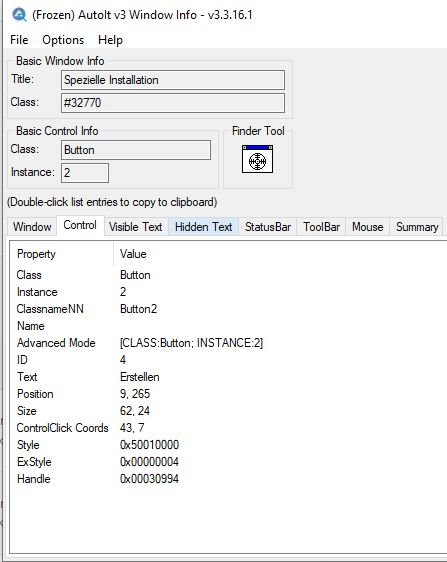Click the Finder Tool crosshair icon

(x=257, y=159)
